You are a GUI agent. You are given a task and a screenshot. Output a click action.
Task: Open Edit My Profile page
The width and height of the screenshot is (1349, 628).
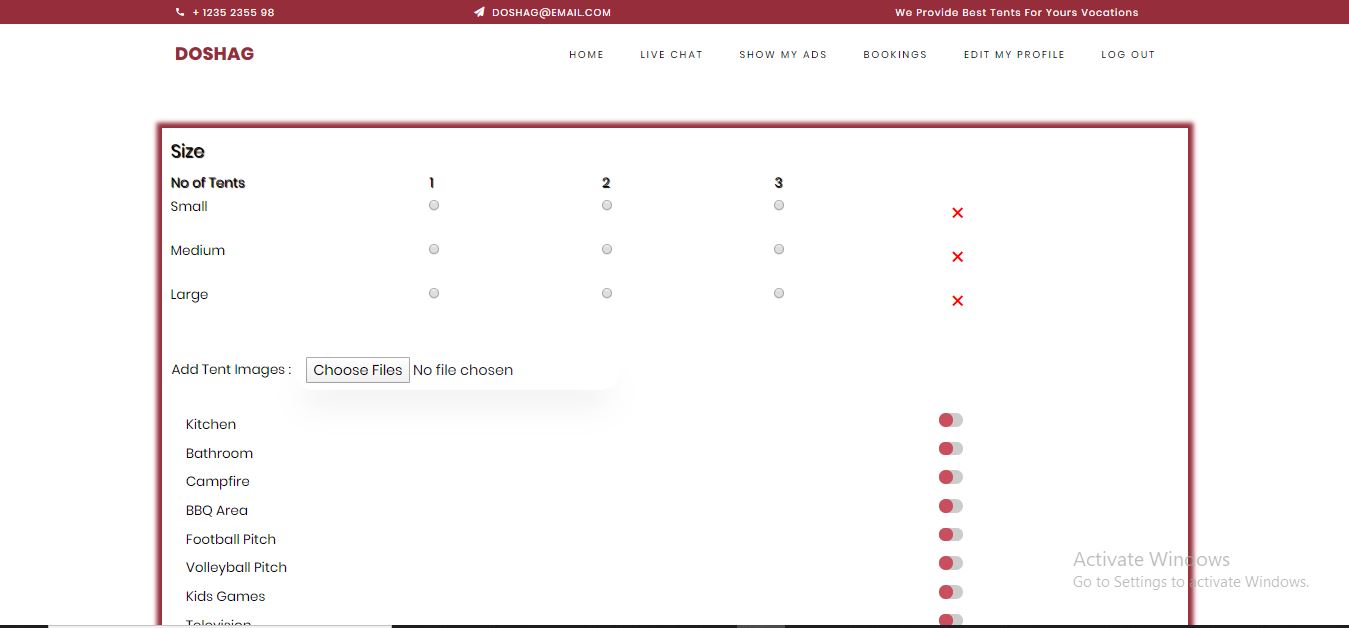pyautogui.click(x=1014, y=55)
